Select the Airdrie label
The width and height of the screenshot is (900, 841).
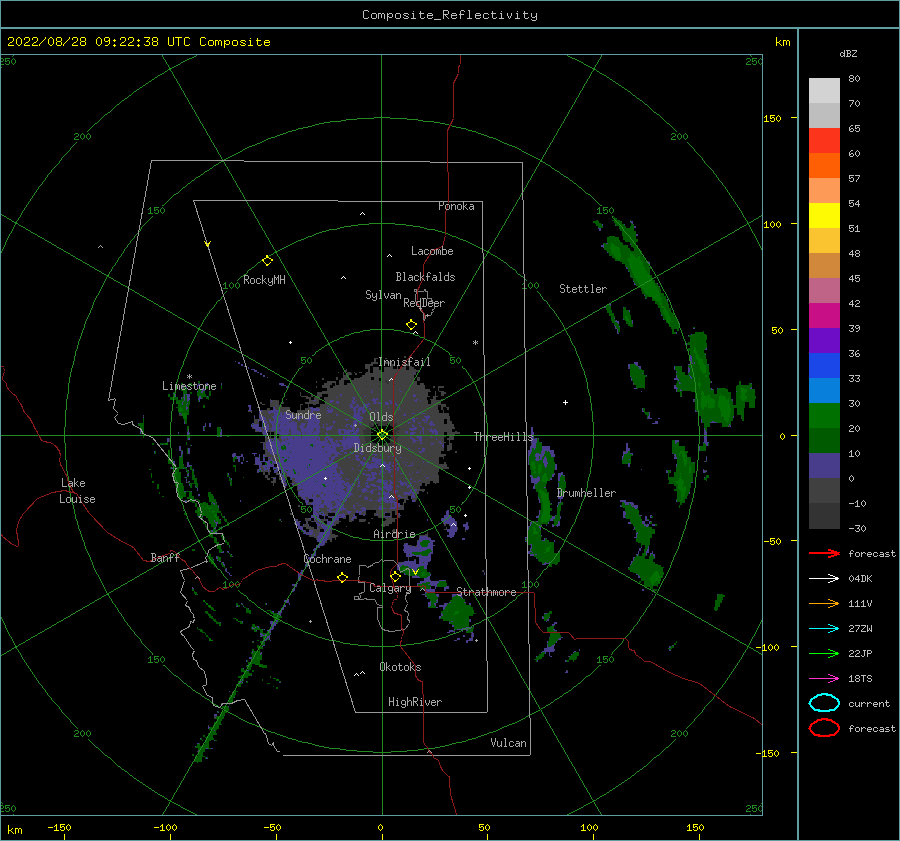click(394, 534)
